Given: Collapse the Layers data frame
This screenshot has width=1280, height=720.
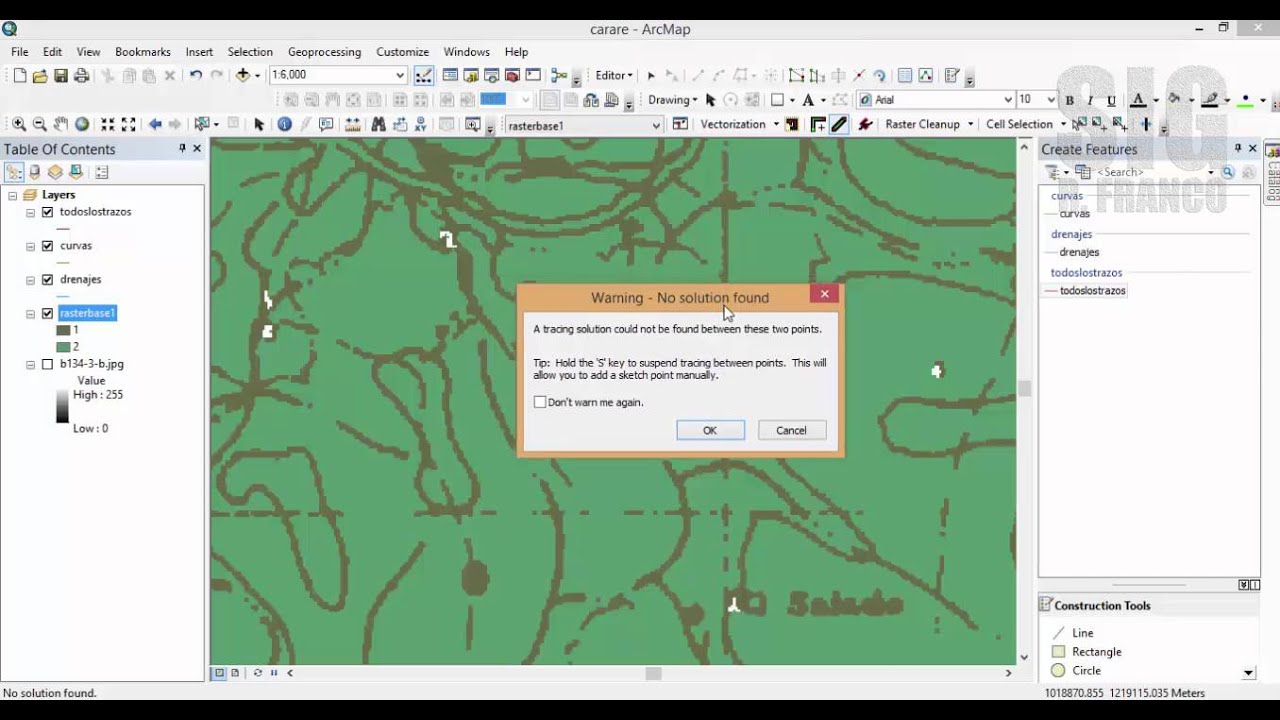Looking at the screenshot, I should click(13, 195).
